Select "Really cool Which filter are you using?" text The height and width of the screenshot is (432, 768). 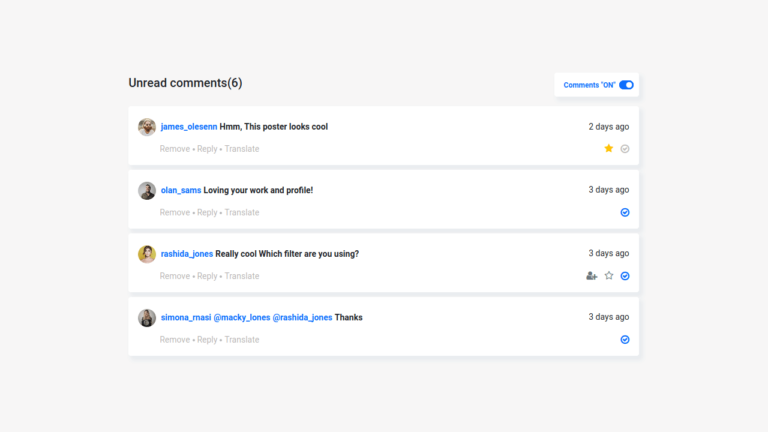287,254
